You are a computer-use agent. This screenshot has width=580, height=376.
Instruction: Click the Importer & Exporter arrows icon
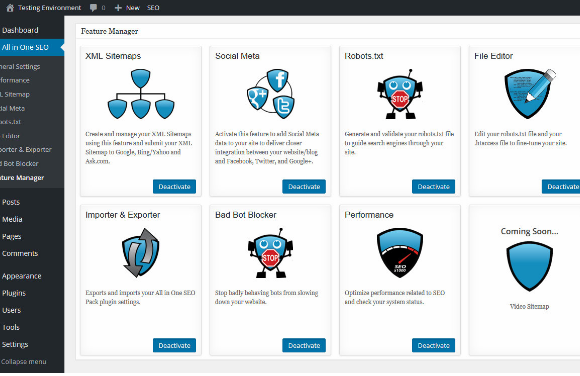coord(141,253)
